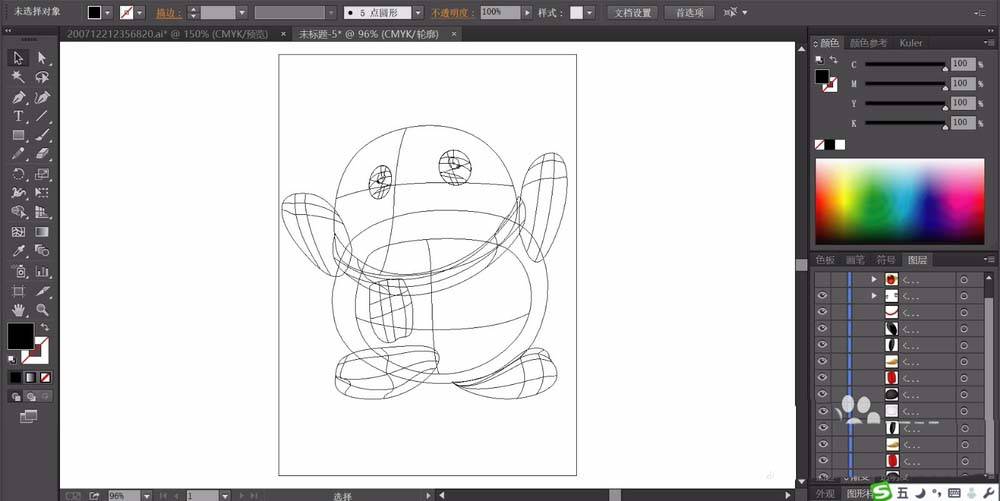Set paint mode to solid Color
1000x501 pixels.
15,378
